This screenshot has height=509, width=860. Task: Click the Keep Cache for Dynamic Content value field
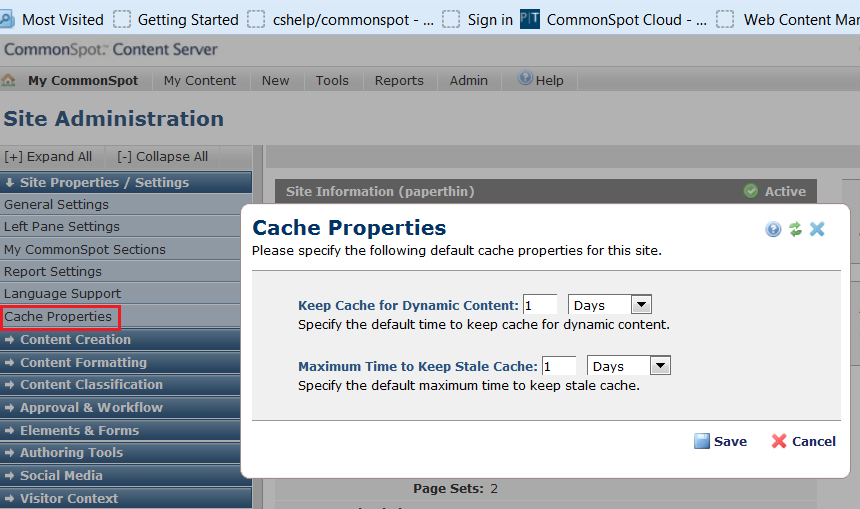540,305
